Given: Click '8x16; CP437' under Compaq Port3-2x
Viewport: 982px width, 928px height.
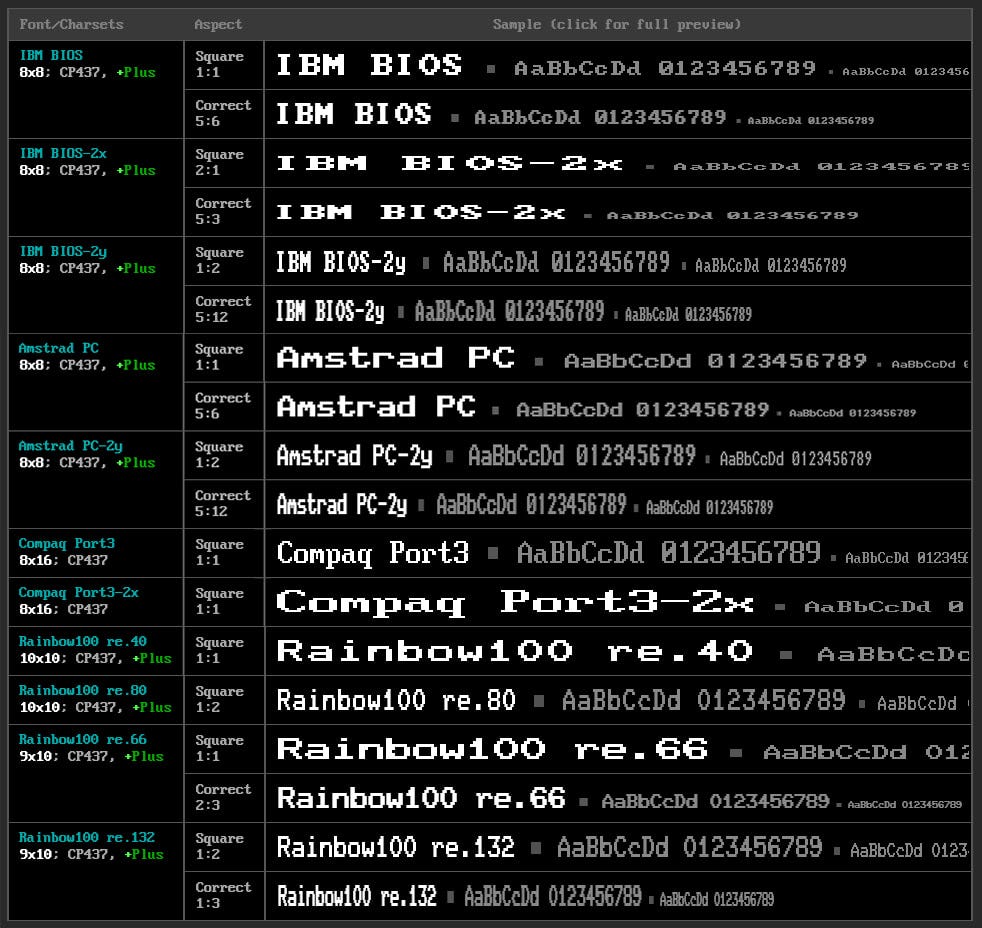Looking at the screenshot, I should (x=63, y=609).
